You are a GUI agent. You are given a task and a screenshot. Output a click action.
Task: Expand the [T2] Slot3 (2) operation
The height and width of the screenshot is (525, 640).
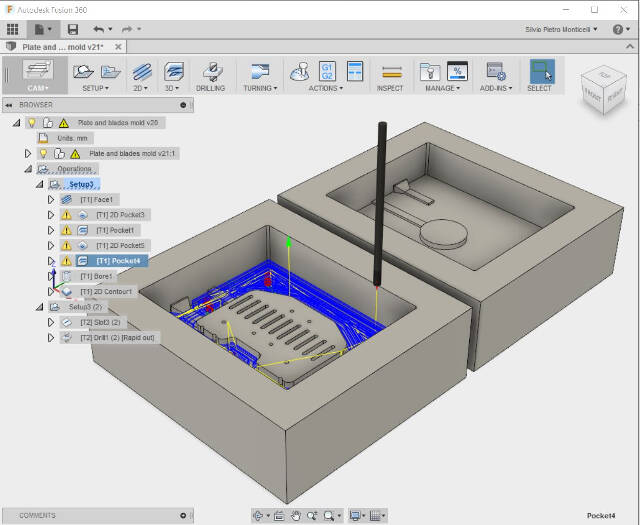click(51, 322)
